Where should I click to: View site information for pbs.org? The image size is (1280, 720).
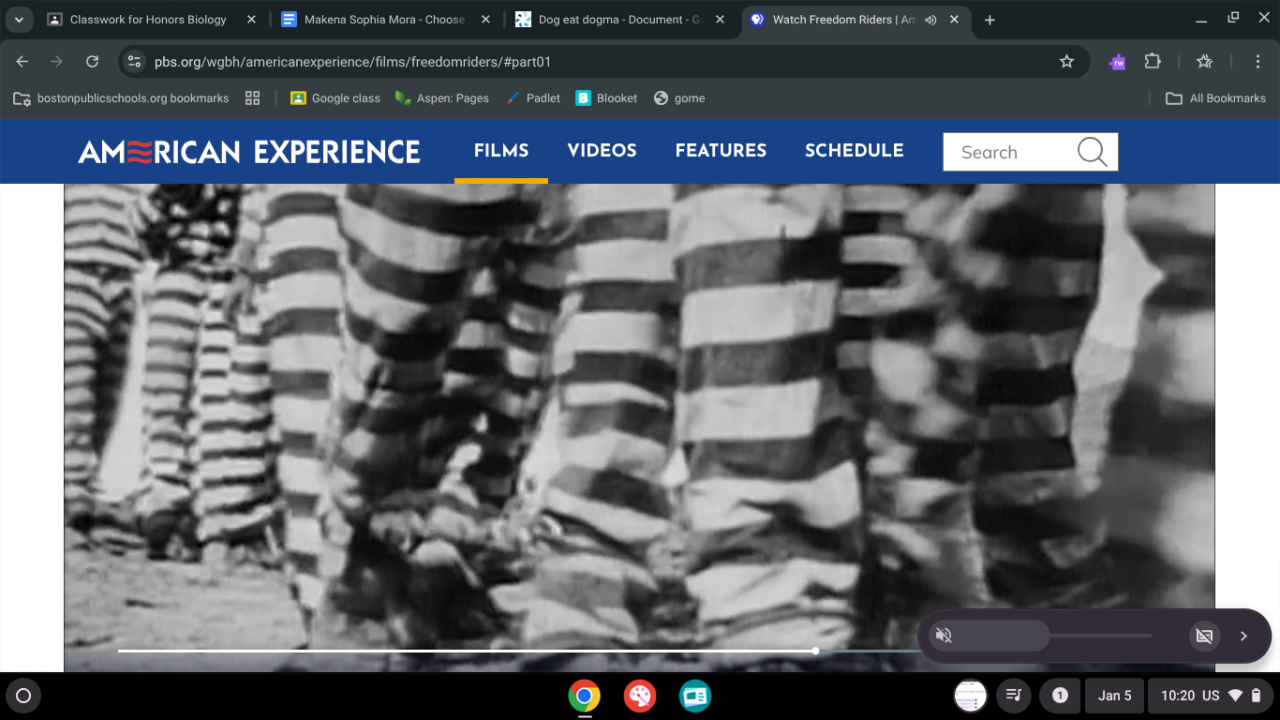pyautogui.click(x=134, y=62)
